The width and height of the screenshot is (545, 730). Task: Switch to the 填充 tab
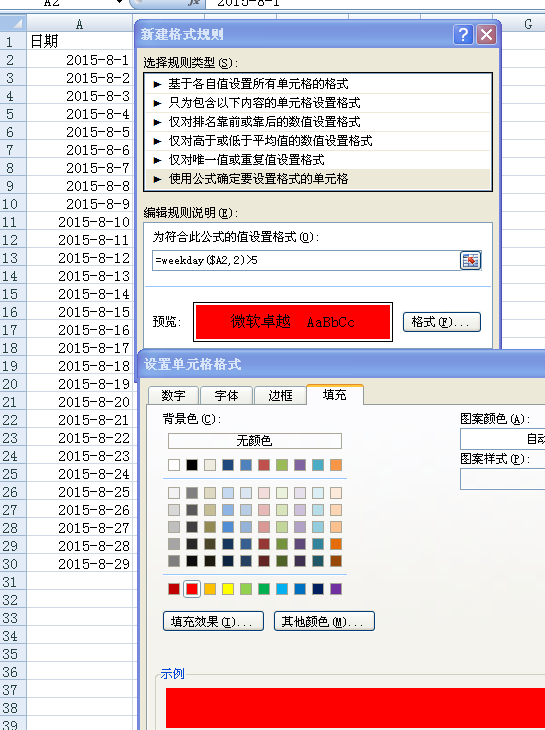[x=335, y=395]
